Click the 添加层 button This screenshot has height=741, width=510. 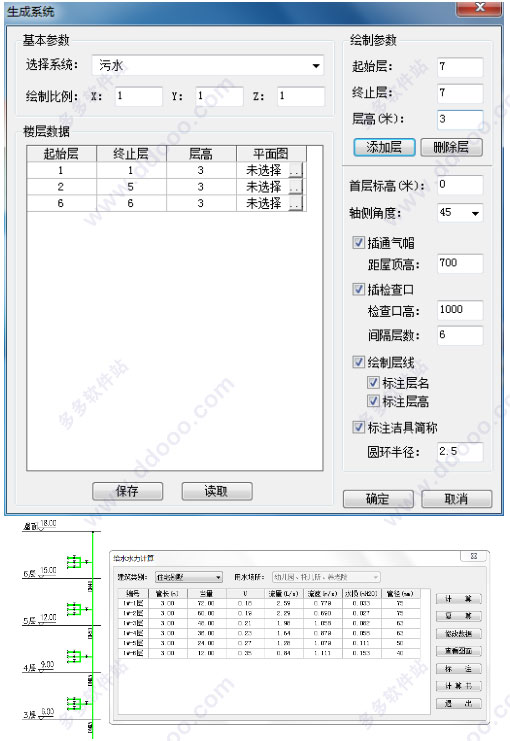[384, 147]
